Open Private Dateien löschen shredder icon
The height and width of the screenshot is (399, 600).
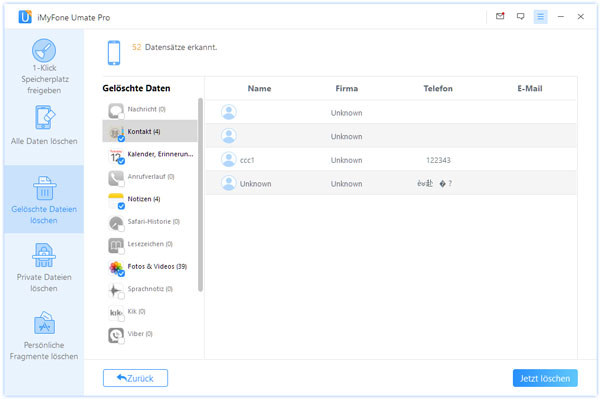44,255
